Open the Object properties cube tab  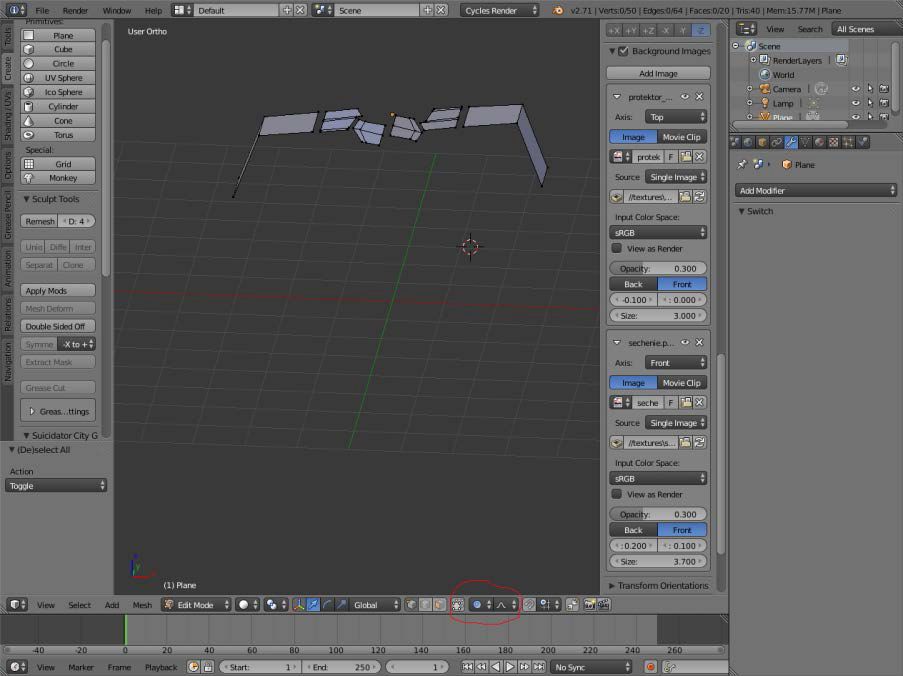(762, 142)
